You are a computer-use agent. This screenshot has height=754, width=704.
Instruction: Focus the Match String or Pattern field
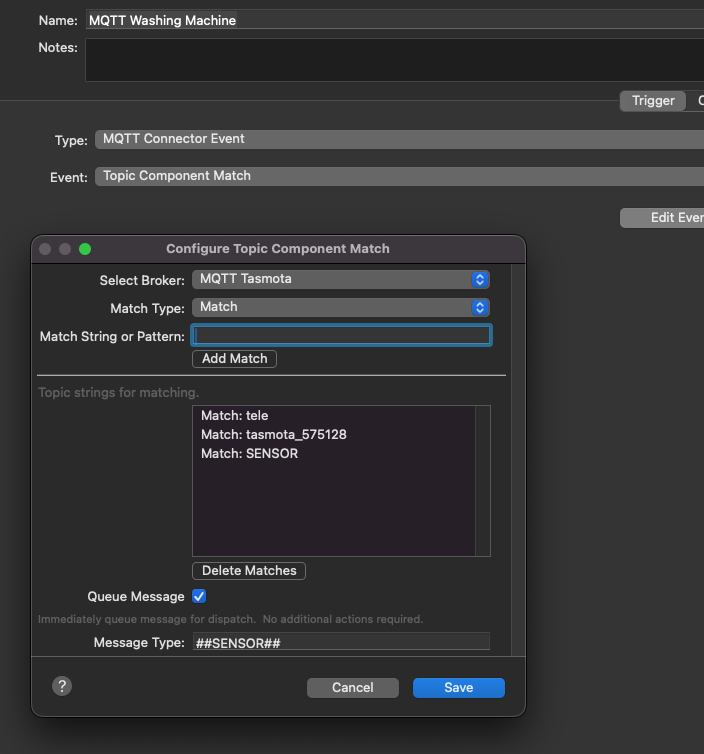341,335
